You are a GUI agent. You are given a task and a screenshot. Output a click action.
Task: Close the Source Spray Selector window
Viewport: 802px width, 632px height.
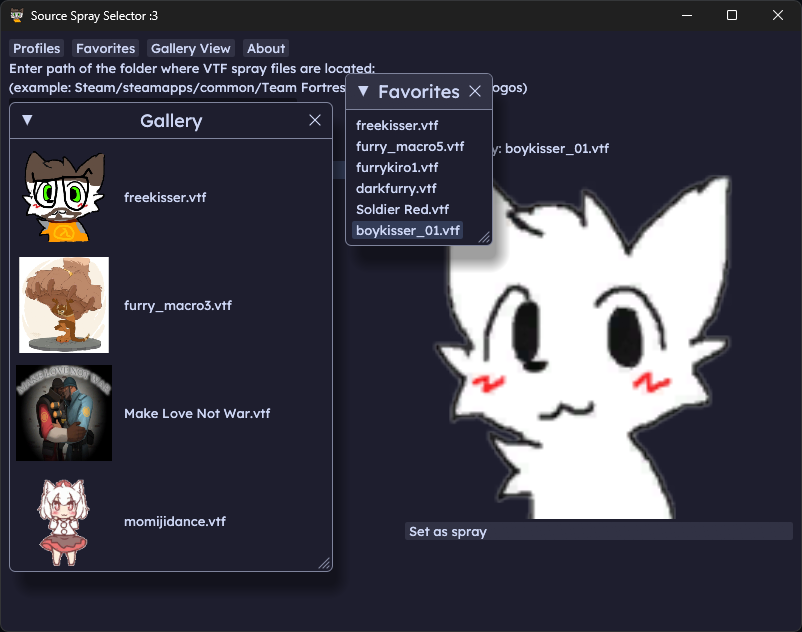(x=777, y=15)
